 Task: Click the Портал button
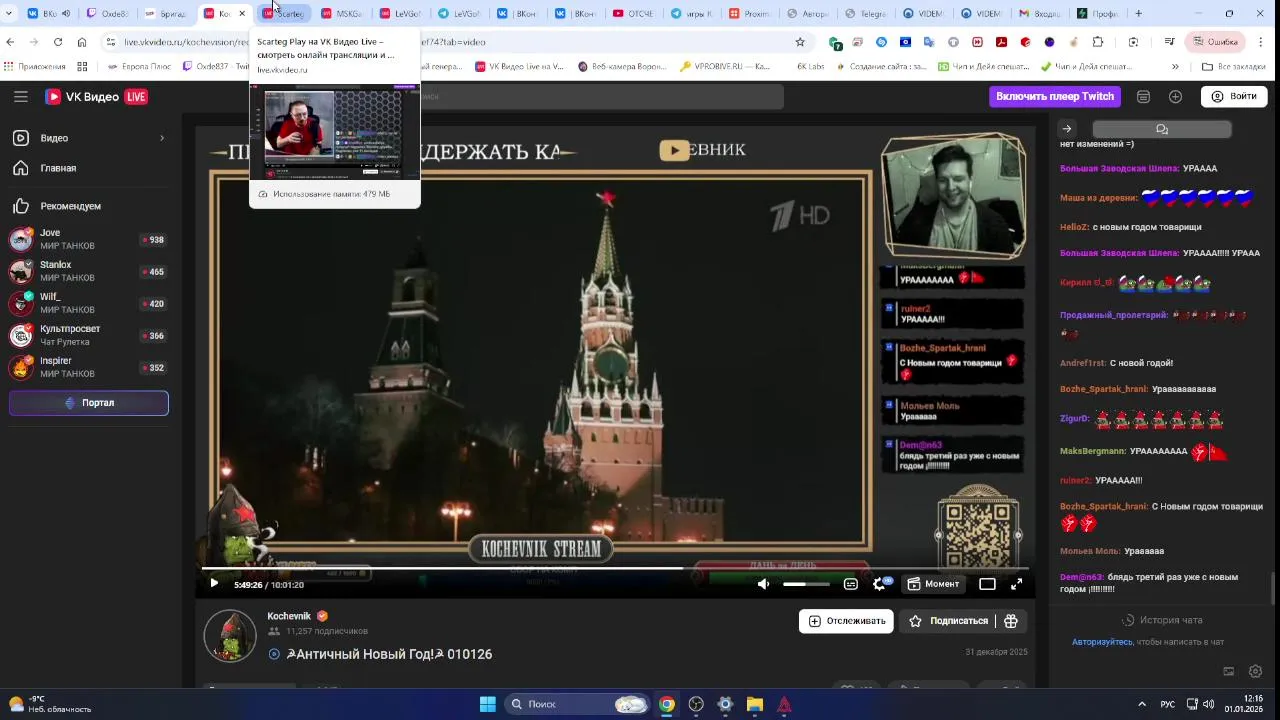[89, 403]
